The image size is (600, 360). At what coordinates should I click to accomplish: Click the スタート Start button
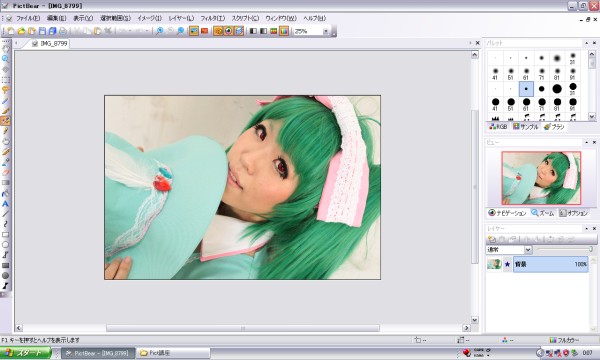click(26, 353)
